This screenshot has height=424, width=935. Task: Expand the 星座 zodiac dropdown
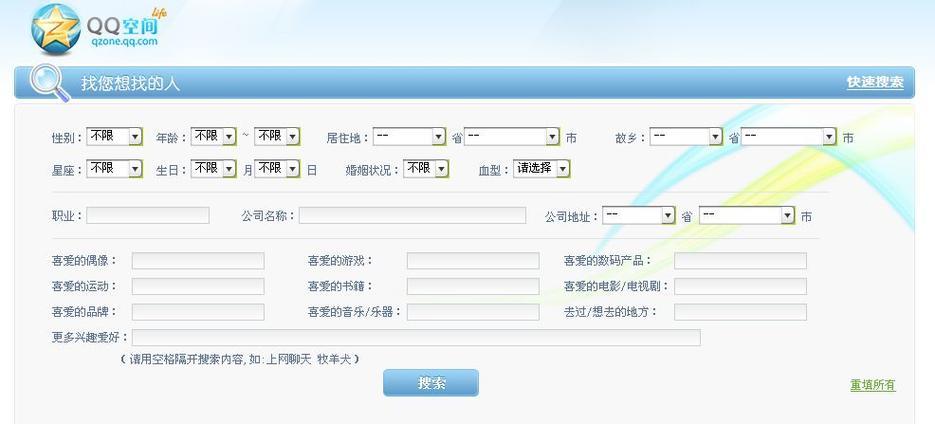114,169
